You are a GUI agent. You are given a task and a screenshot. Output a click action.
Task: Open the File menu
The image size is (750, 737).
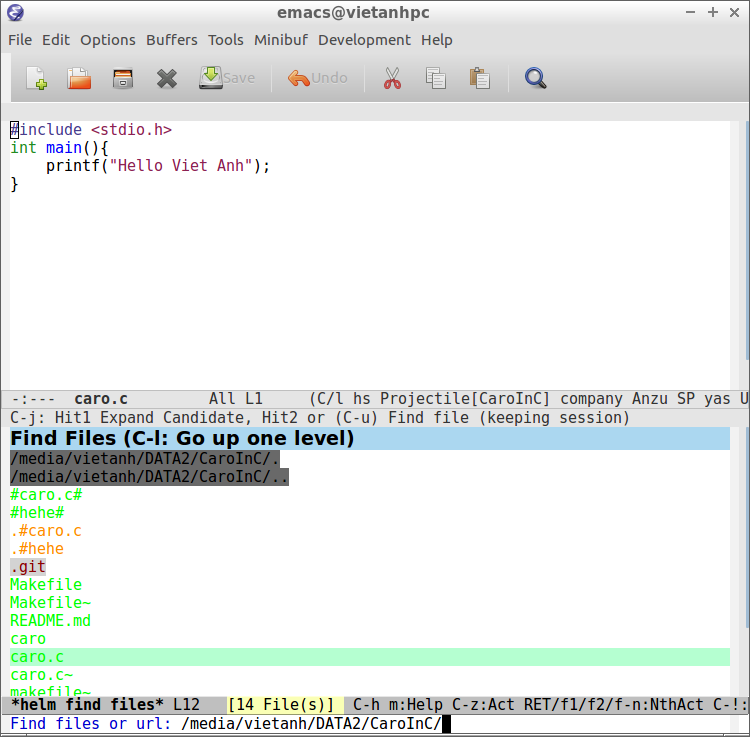[20, 40]
